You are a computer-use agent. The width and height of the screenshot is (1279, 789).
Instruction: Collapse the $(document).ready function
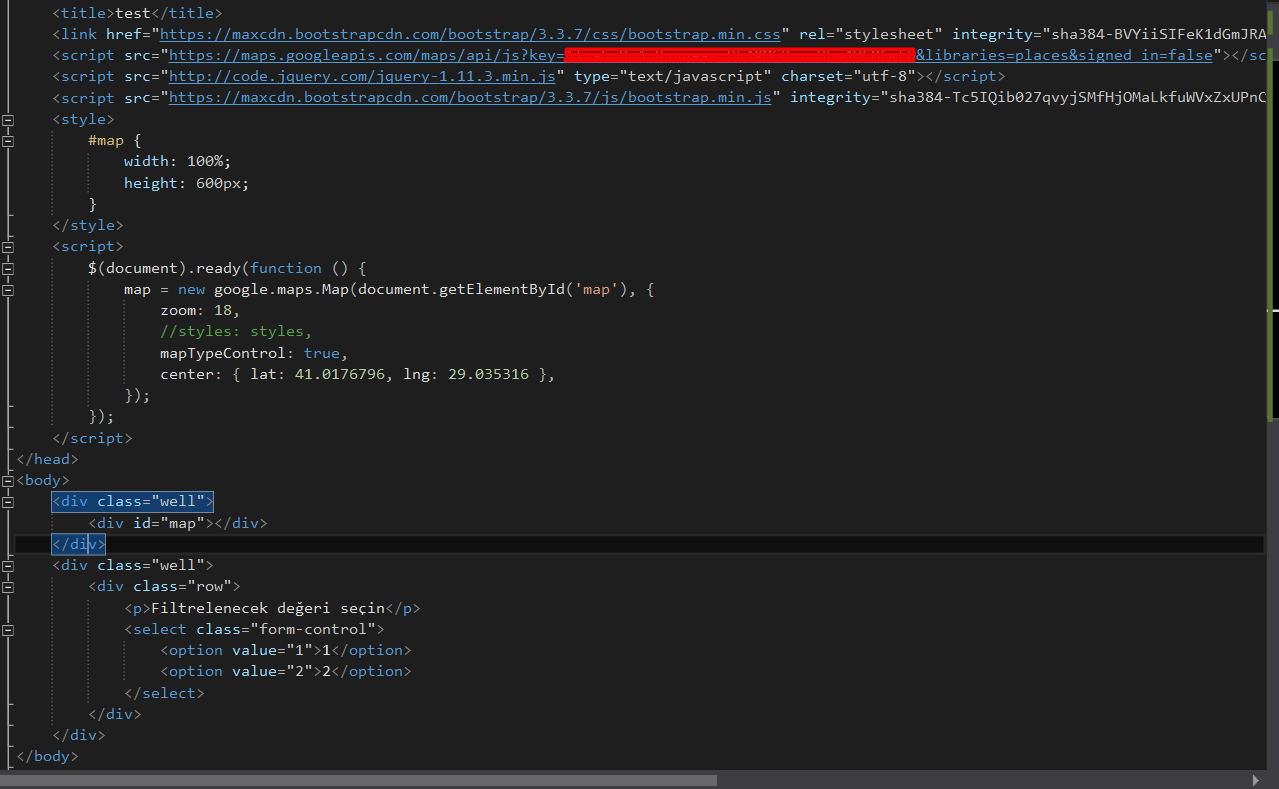pos(9,269)
